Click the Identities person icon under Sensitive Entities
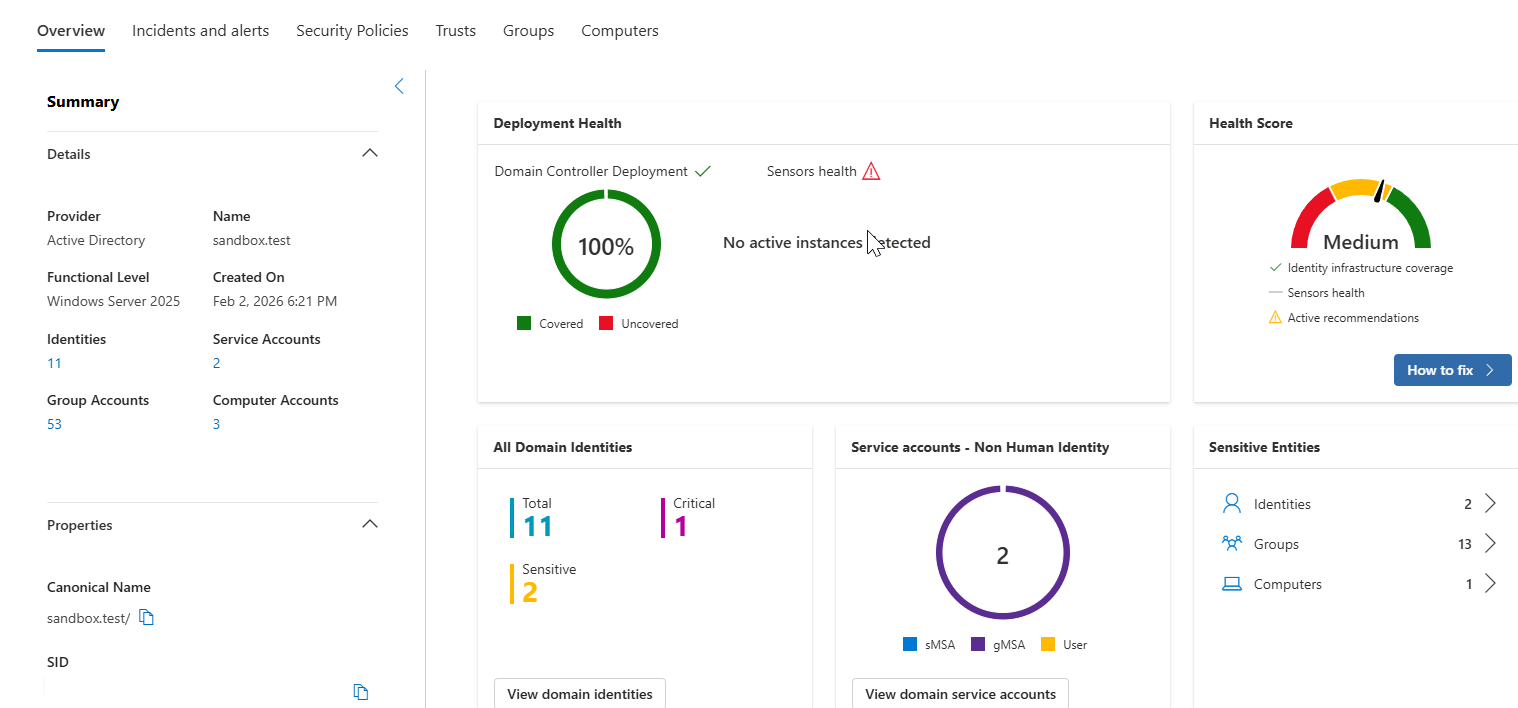The height and width of the screenshot is (708, 1518). 1231,503
